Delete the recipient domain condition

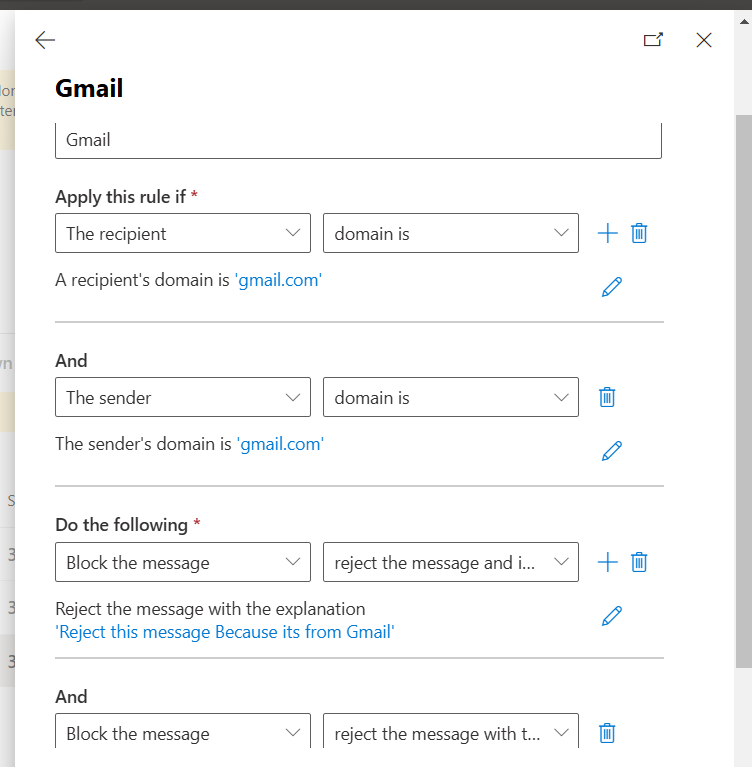(639, 233)
